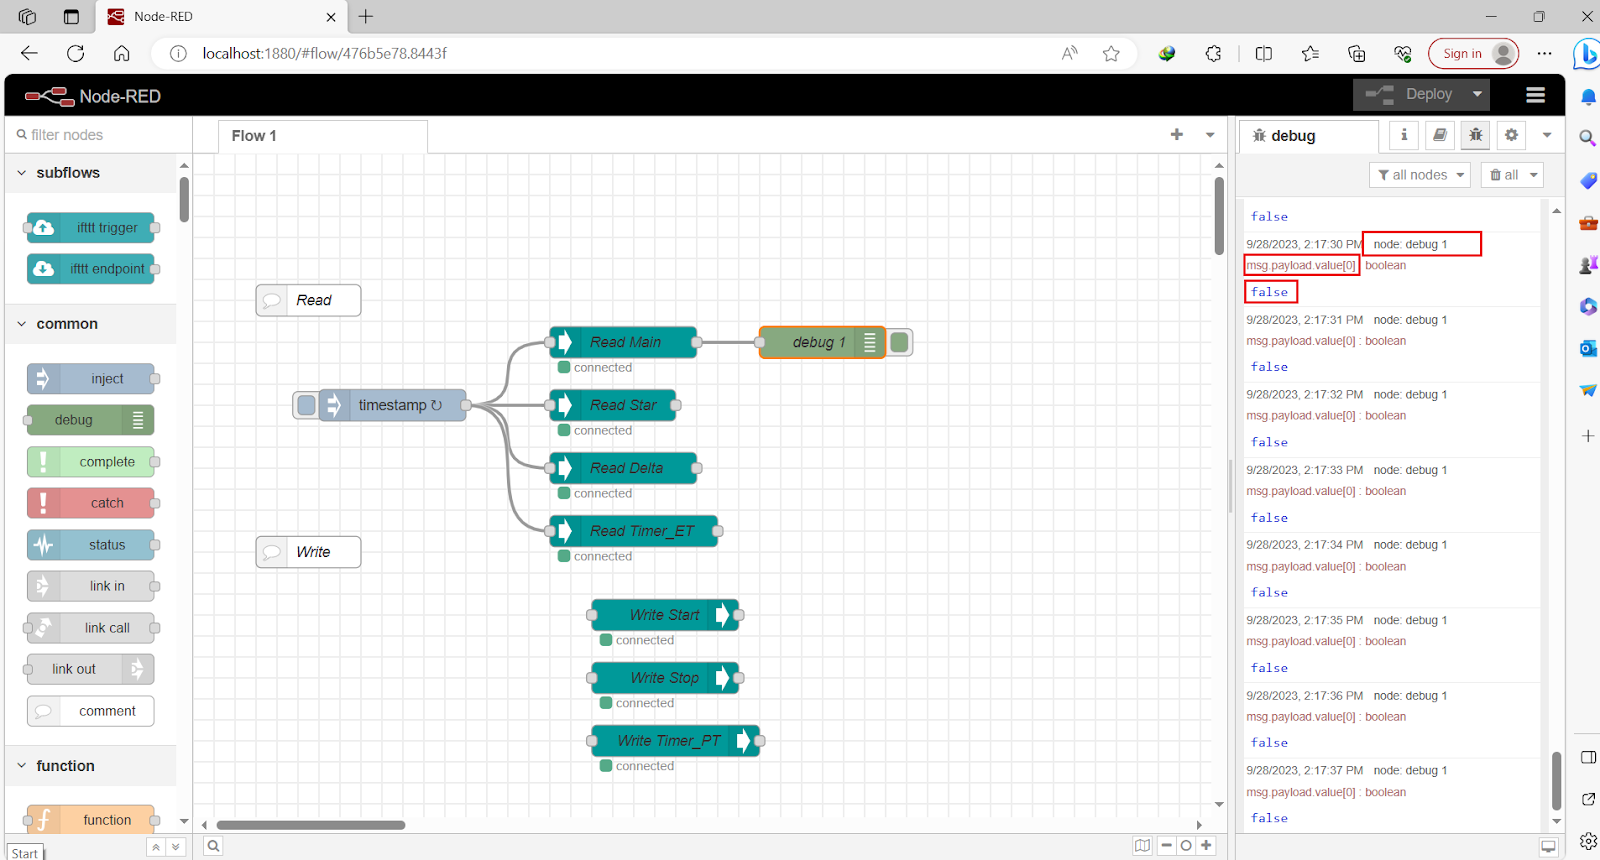The height and width of the screenshot is (860, 1600).
Task: Select the Write Timer_PT node
Action: pyautogui.click(x=676, y=741)
